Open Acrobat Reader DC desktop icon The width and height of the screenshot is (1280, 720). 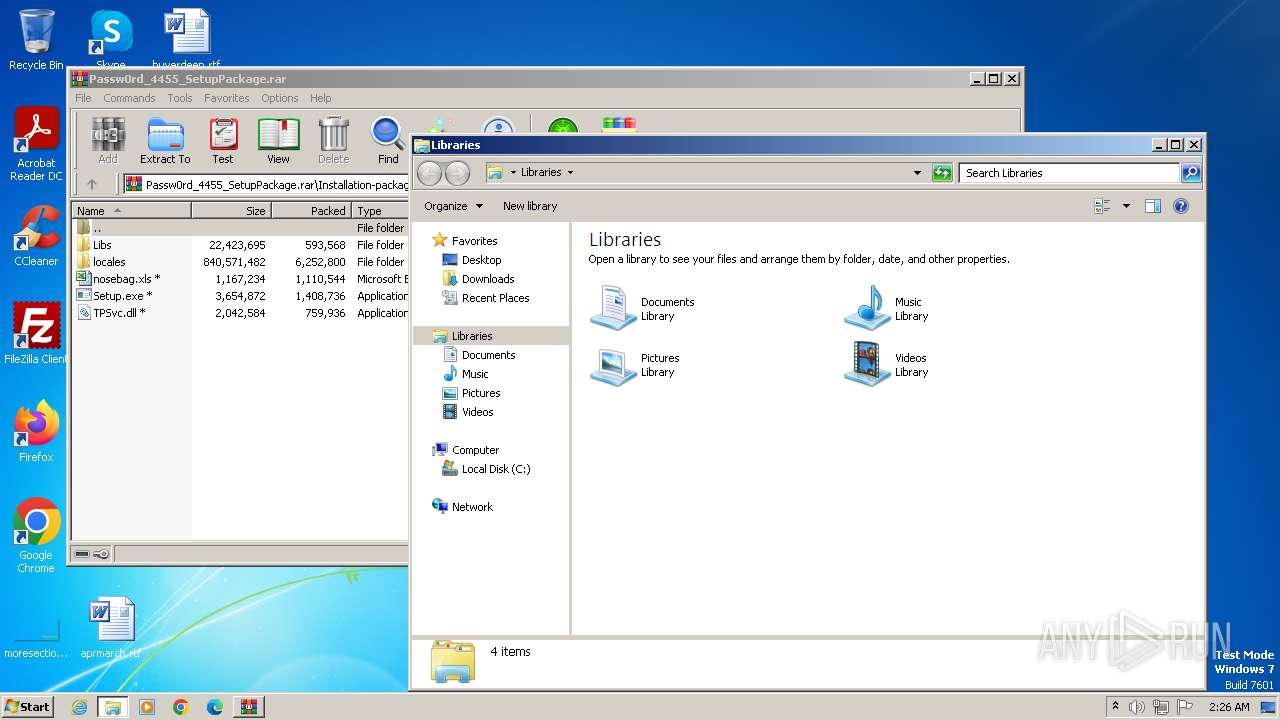[36, 145]
